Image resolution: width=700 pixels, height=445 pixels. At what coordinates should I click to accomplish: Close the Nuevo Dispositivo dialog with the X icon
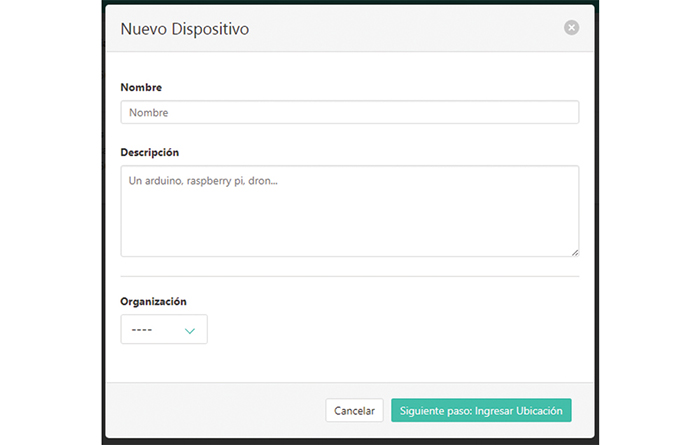coord(571,28)
